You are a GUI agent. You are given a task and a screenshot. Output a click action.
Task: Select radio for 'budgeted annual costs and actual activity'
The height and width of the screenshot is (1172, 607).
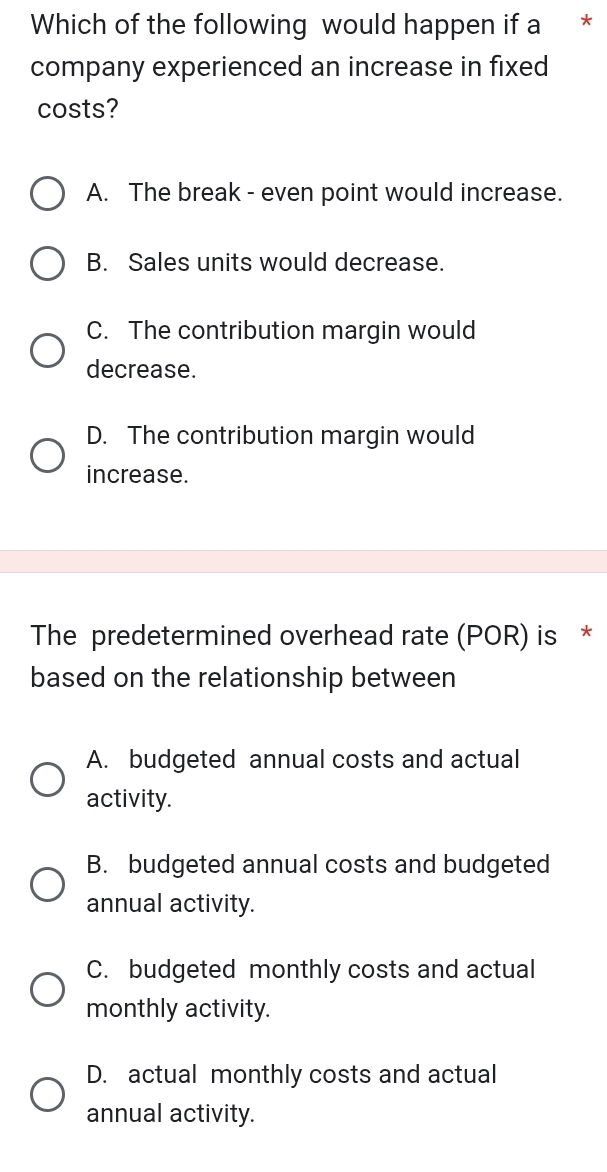pos(47,779)
